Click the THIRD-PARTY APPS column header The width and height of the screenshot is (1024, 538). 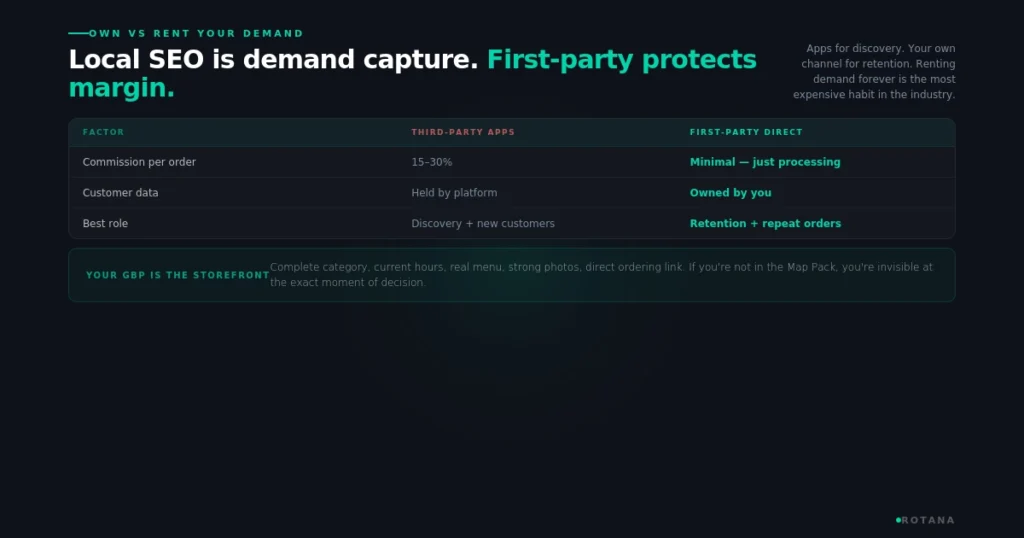click(x=463, y=132)
